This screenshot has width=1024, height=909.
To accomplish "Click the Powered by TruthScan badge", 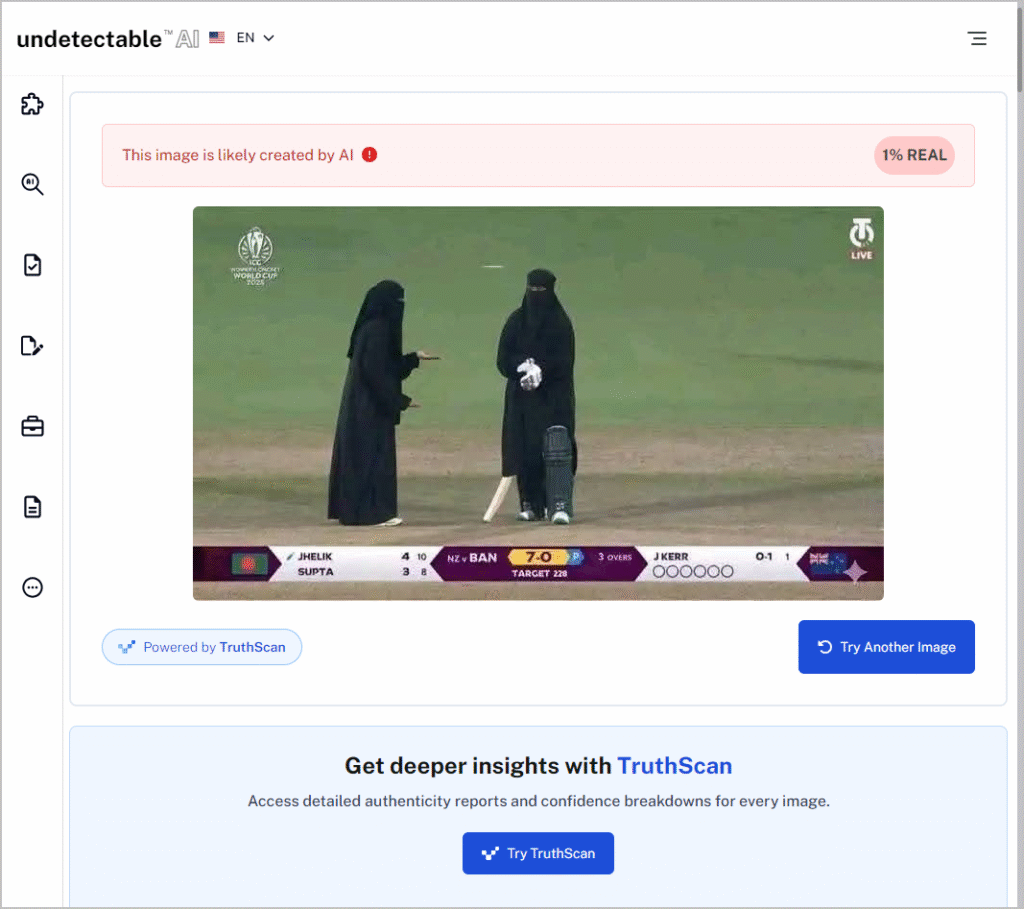I will (x=202, y=647).
